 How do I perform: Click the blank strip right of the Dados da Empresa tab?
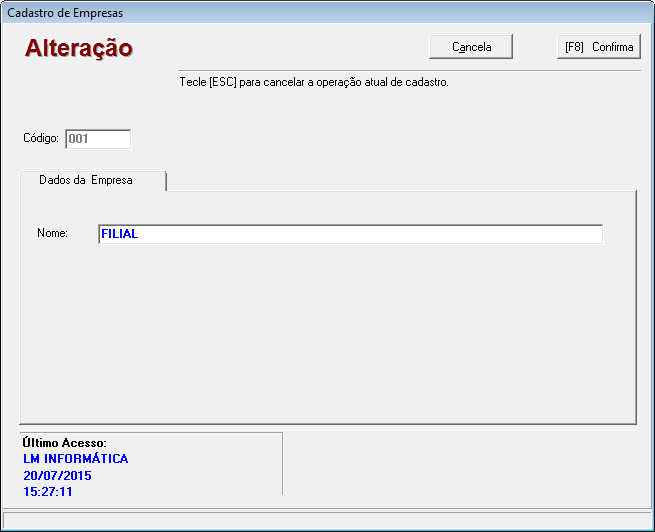click(400, 180)
